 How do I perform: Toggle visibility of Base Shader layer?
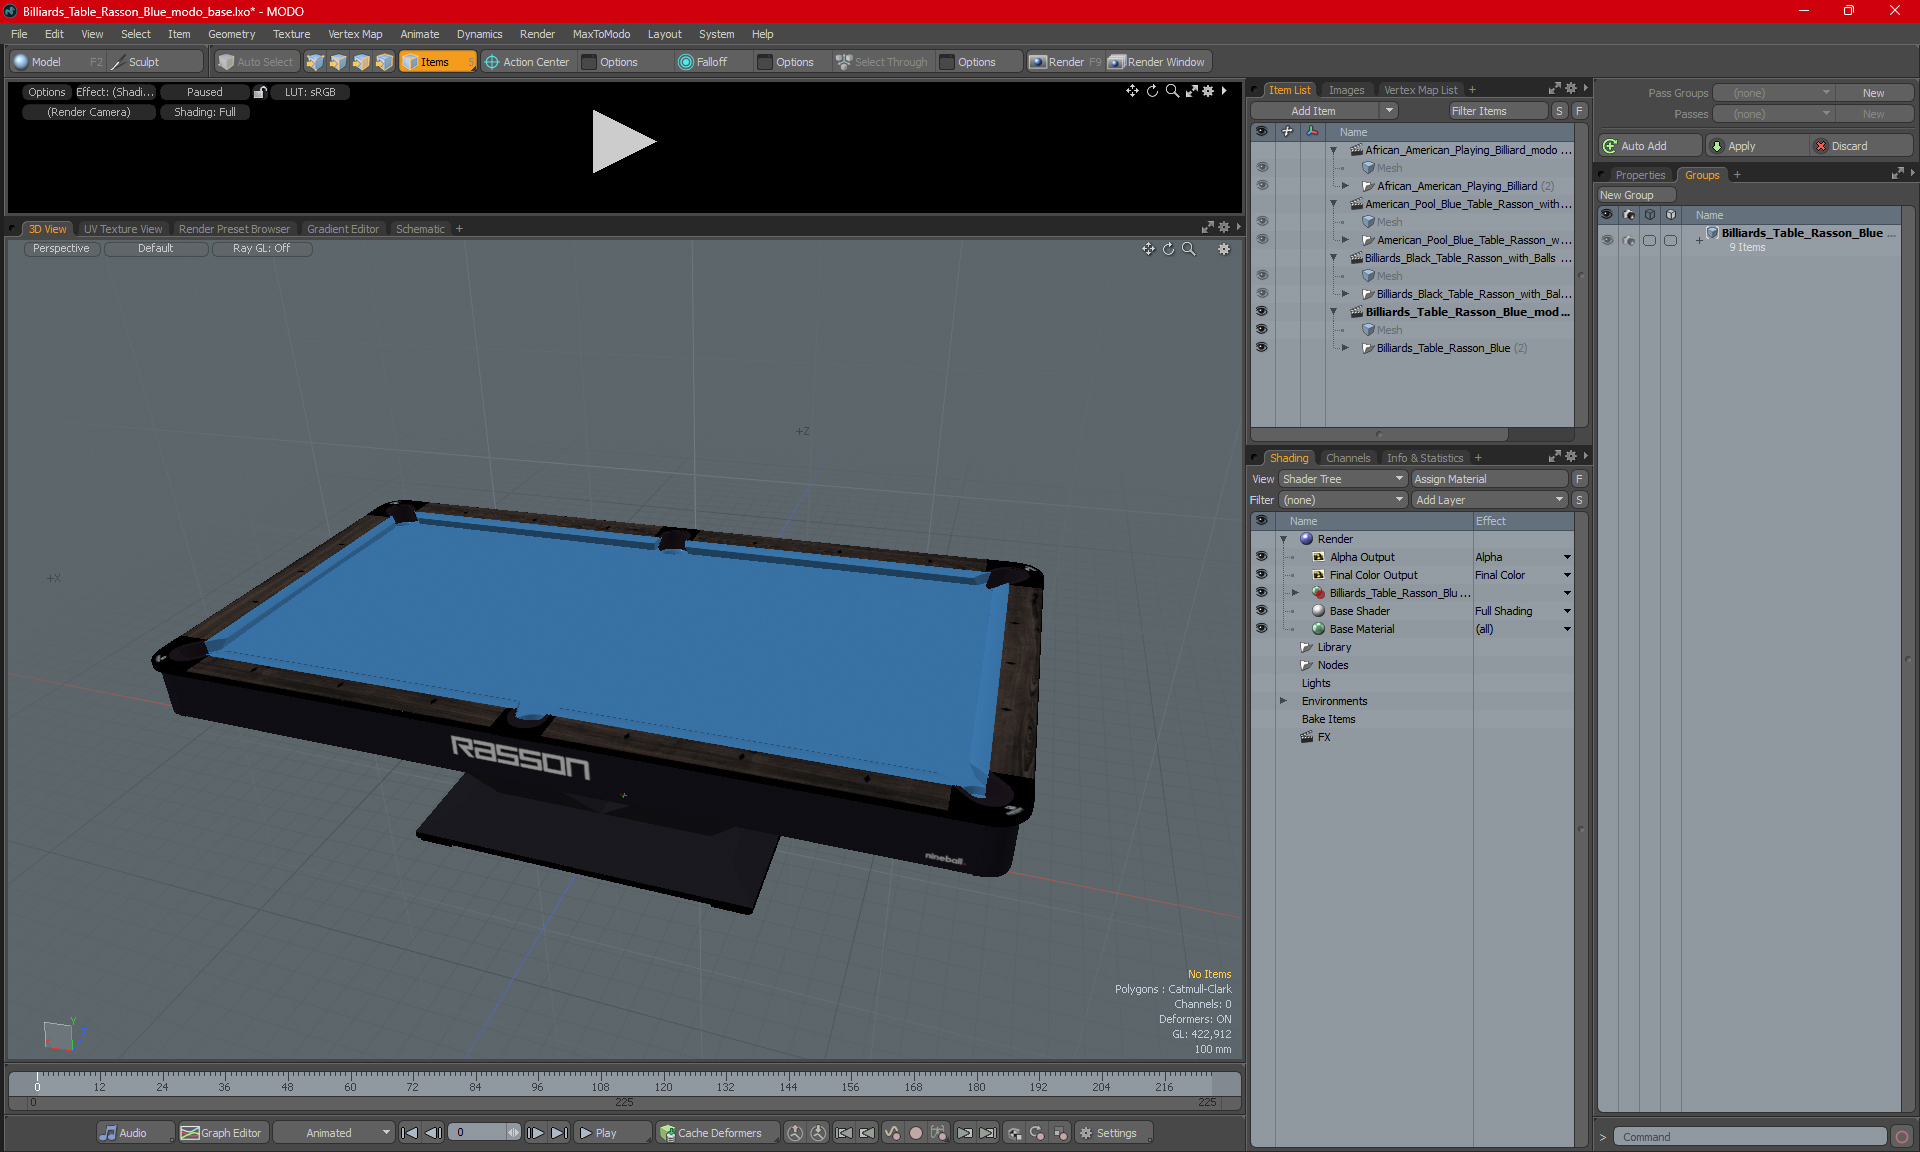1261,611
